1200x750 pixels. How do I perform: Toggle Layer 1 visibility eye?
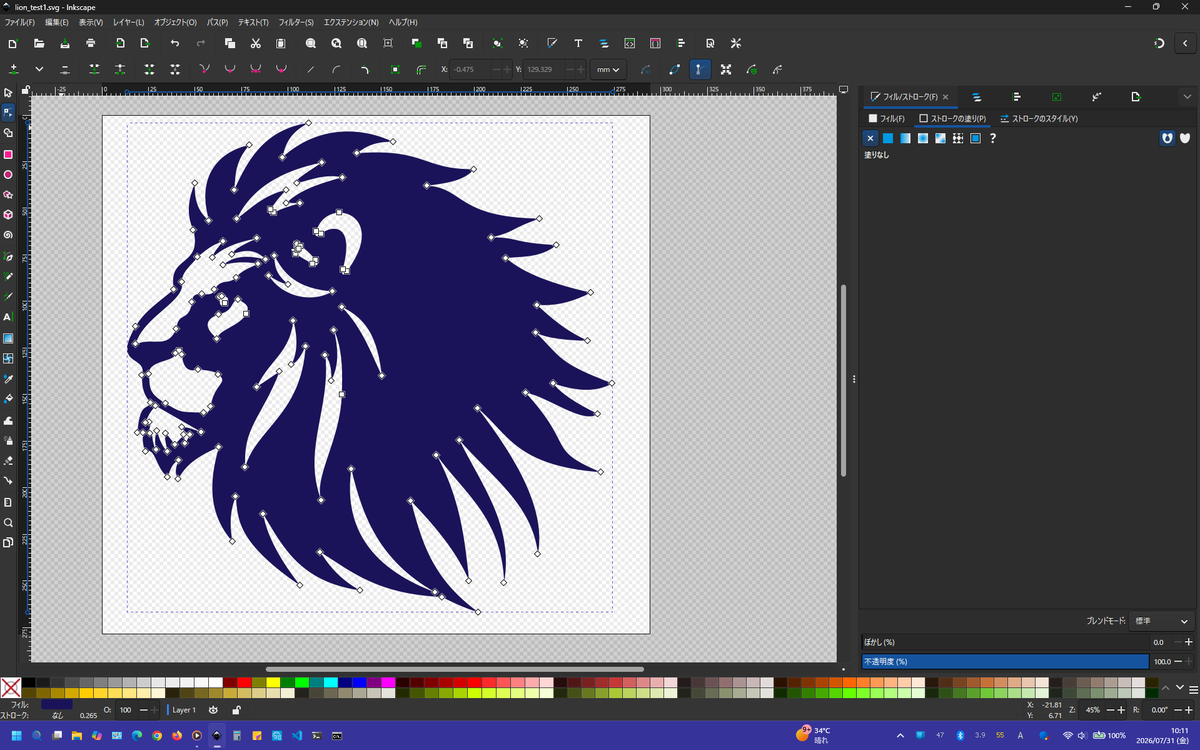click(213, 710)
